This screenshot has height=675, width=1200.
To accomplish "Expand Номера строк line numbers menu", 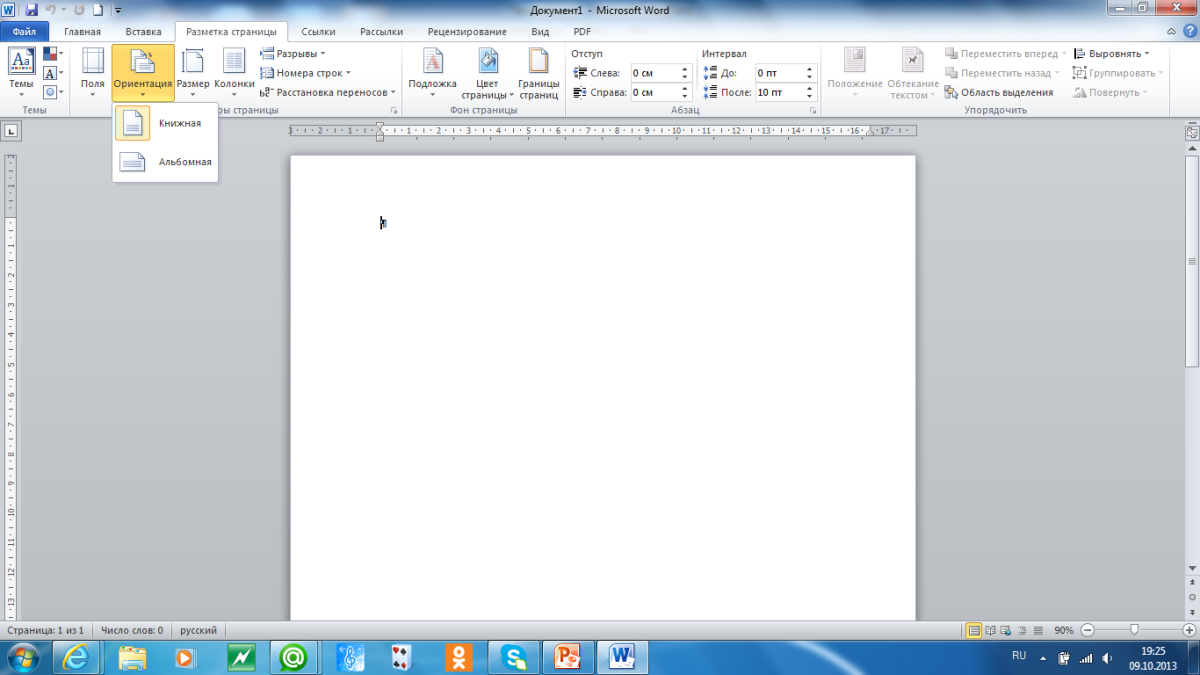I will pos(305,73).
